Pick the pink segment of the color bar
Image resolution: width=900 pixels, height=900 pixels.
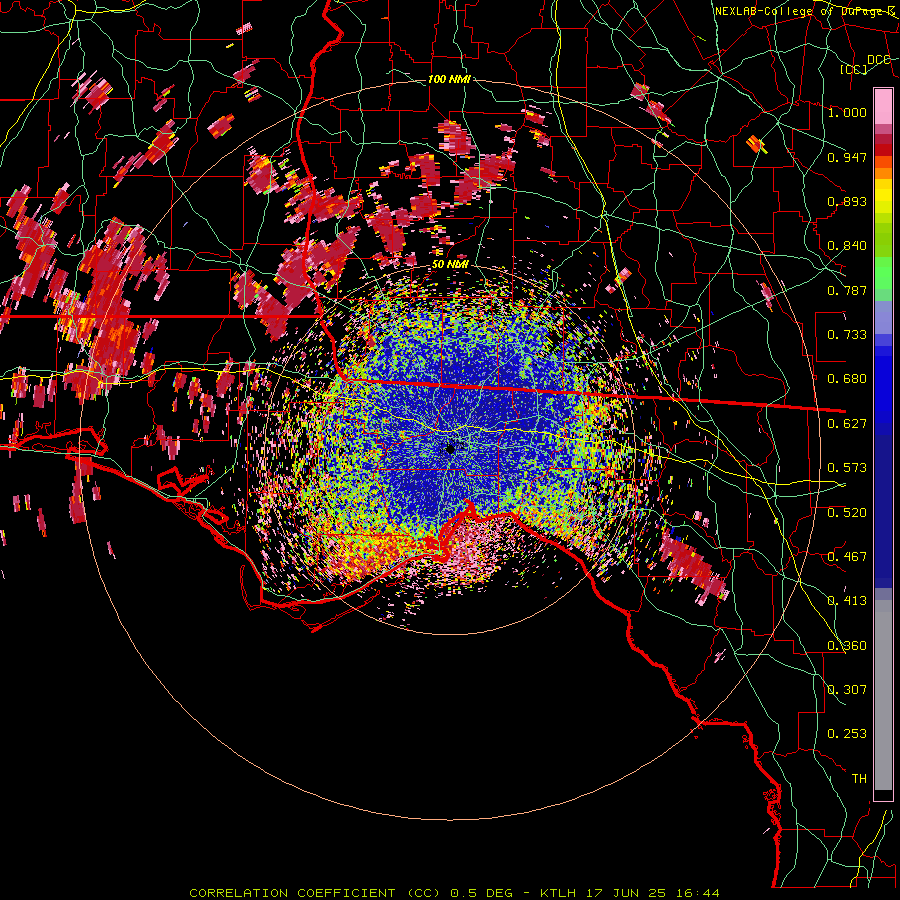tap(883, 106)
